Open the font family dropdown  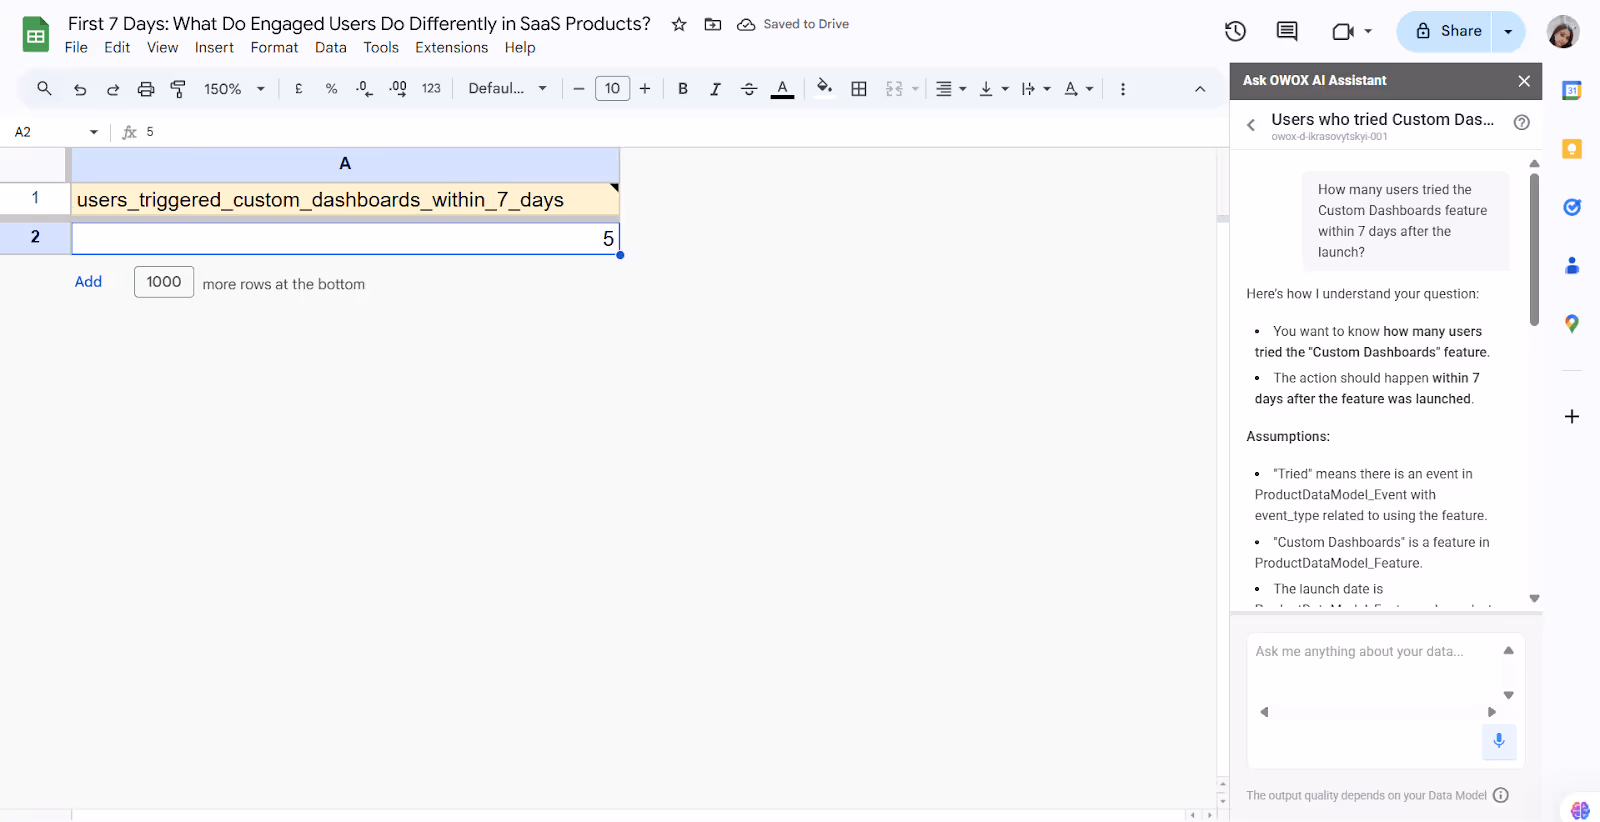click(x=508, y=89)
